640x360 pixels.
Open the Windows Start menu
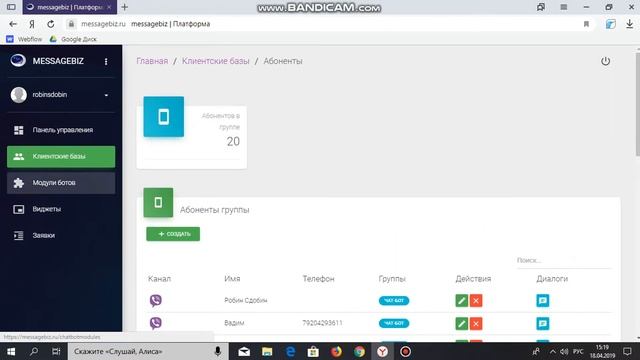click(x=11, y=351)
